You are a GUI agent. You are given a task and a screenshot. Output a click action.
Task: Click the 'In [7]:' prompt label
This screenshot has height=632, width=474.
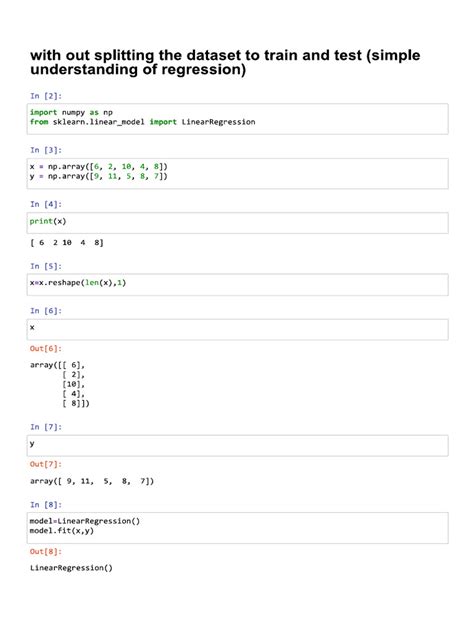click(46, 427)
